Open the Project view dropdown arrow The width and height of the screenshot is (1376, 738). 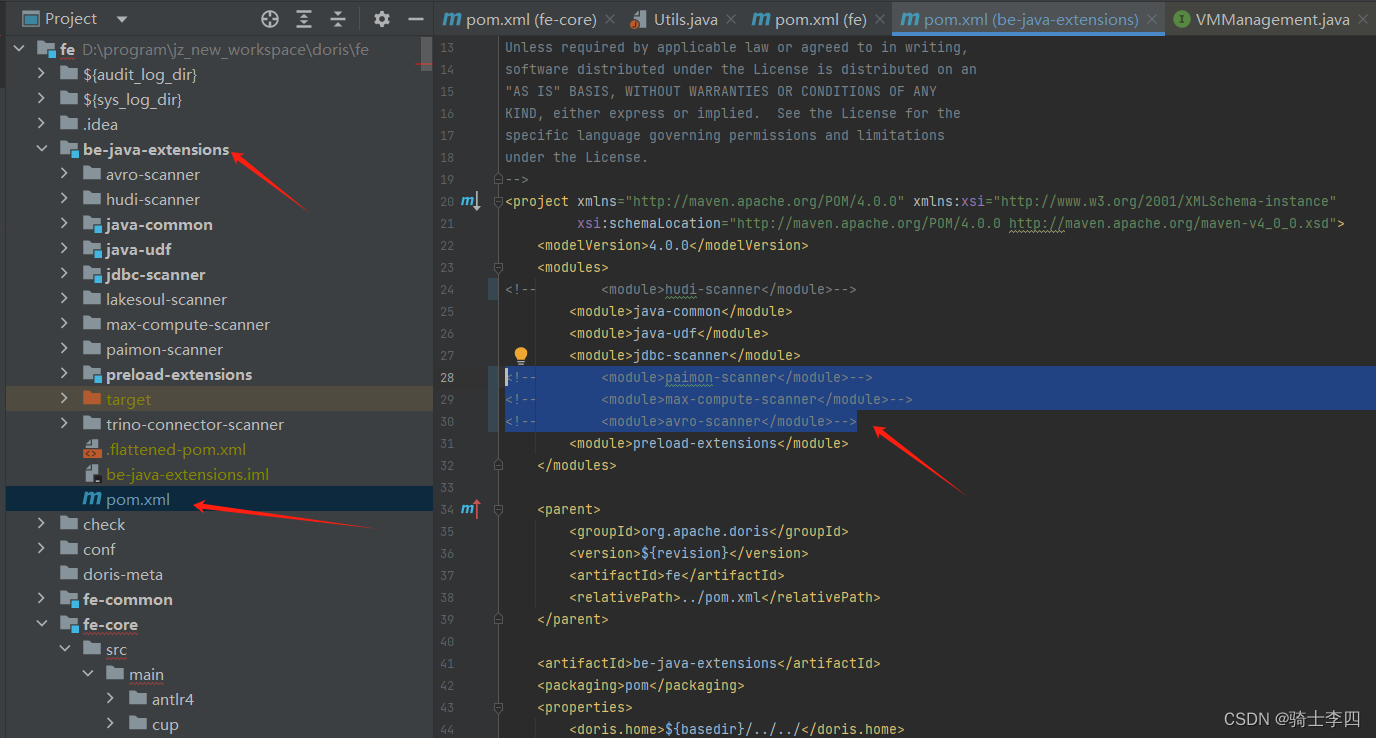click(x=122, y=19)
